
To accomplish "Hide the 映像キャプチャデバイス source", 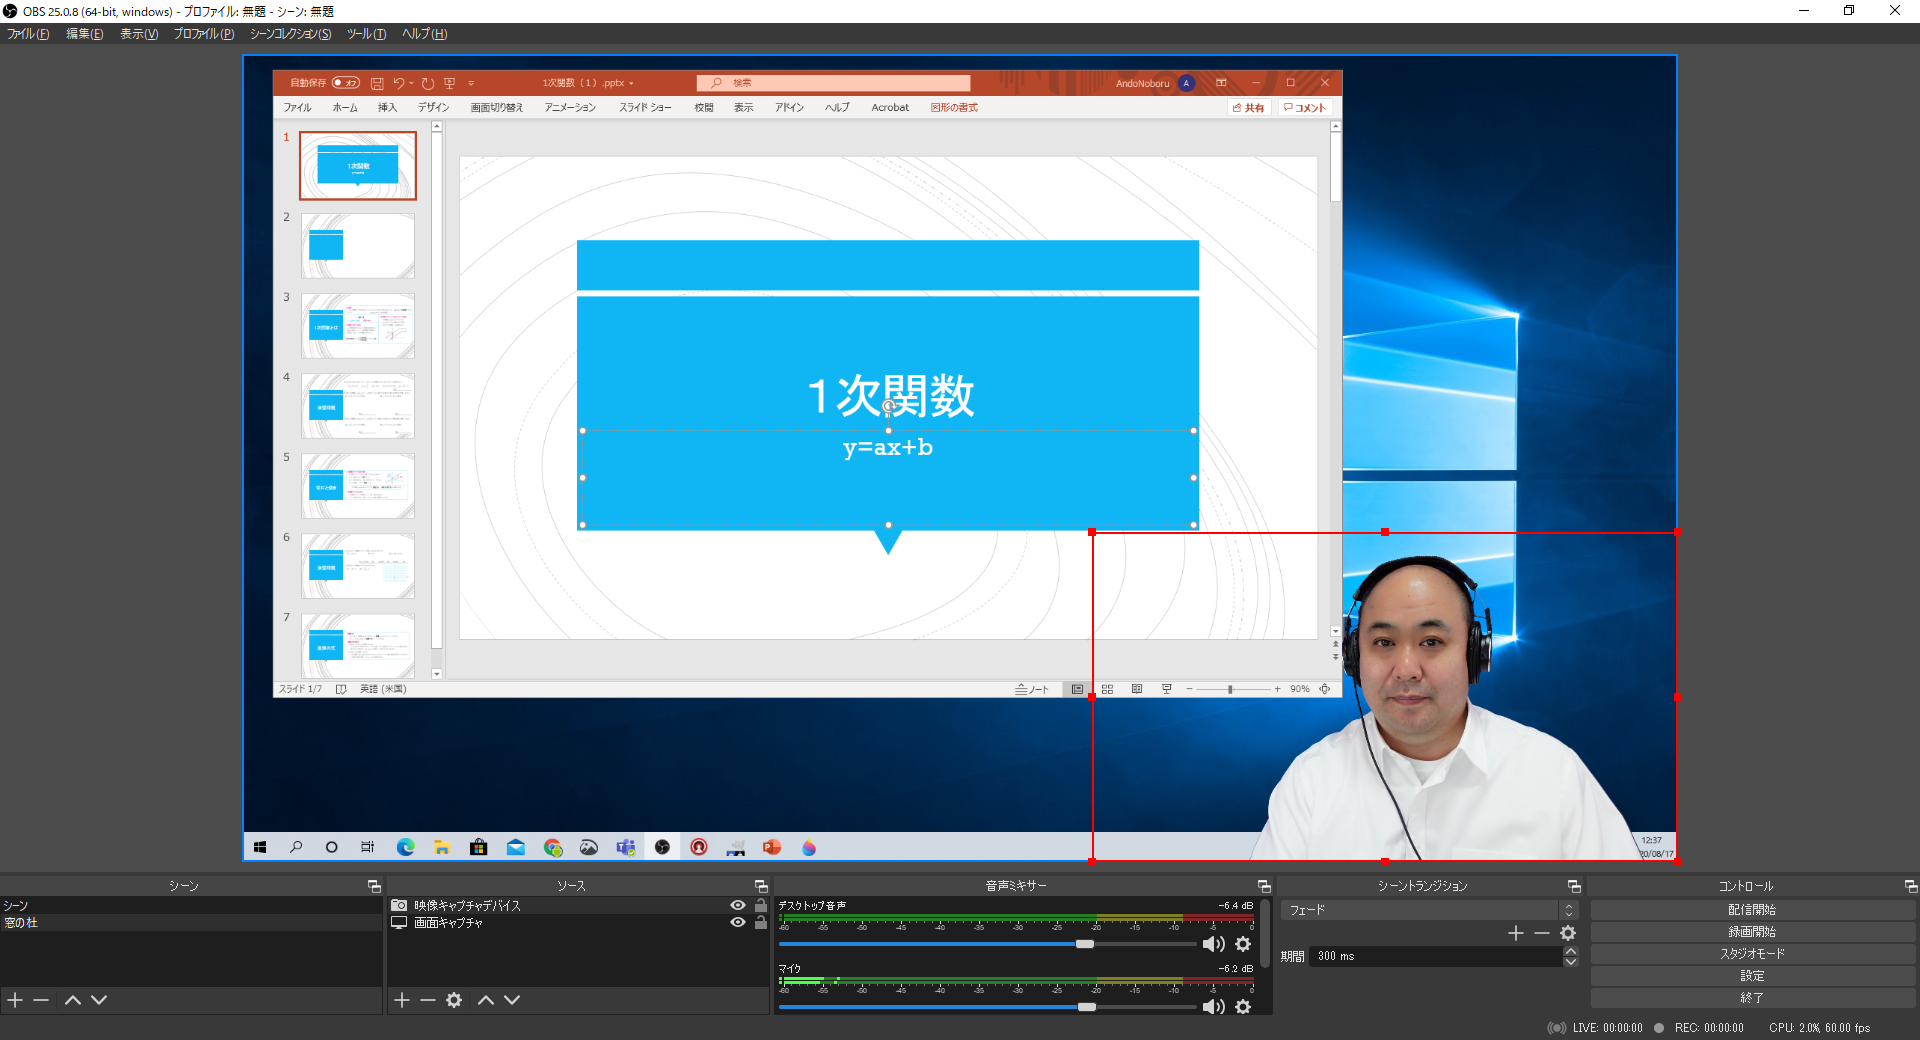I will 738,905.
